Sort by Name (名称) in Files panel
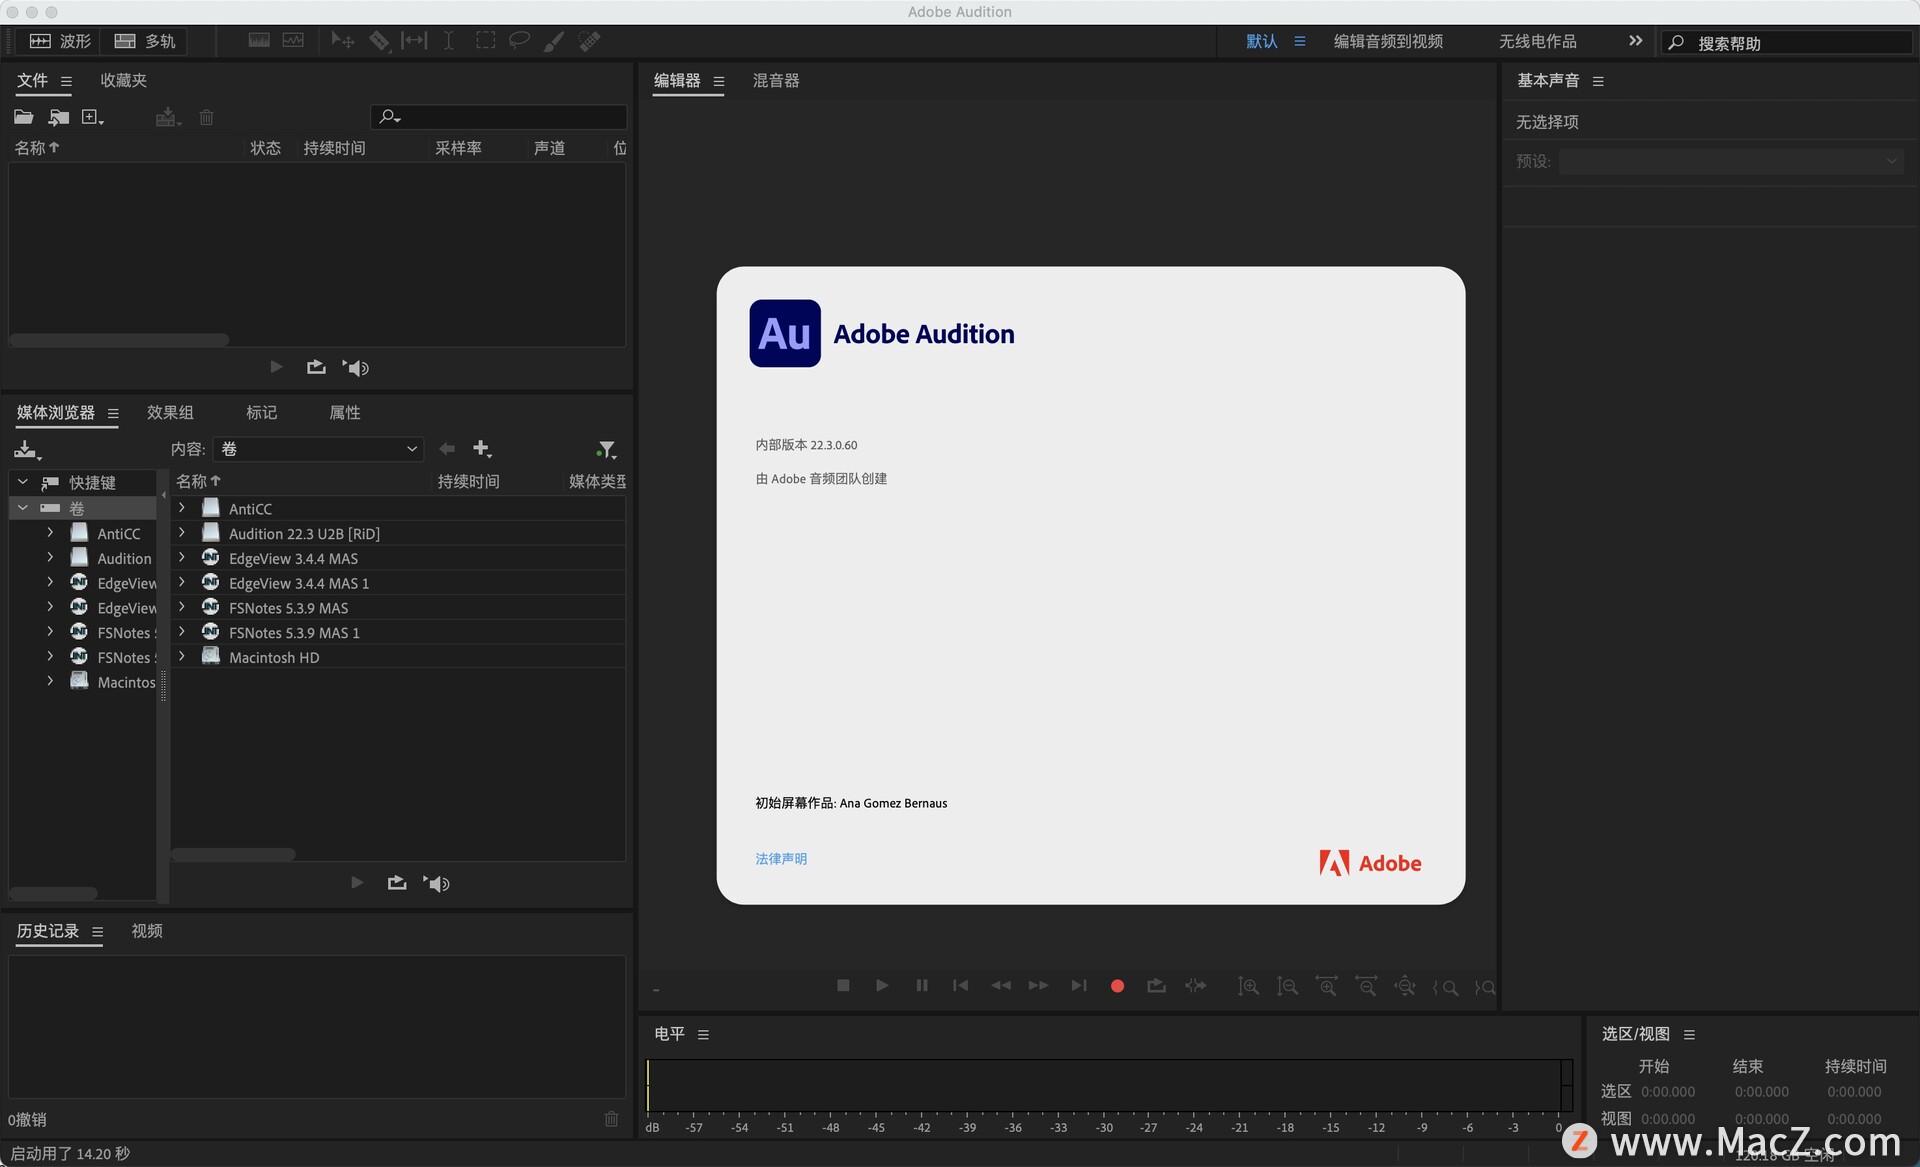The image size is (1920, 1167). click(37, 148)
